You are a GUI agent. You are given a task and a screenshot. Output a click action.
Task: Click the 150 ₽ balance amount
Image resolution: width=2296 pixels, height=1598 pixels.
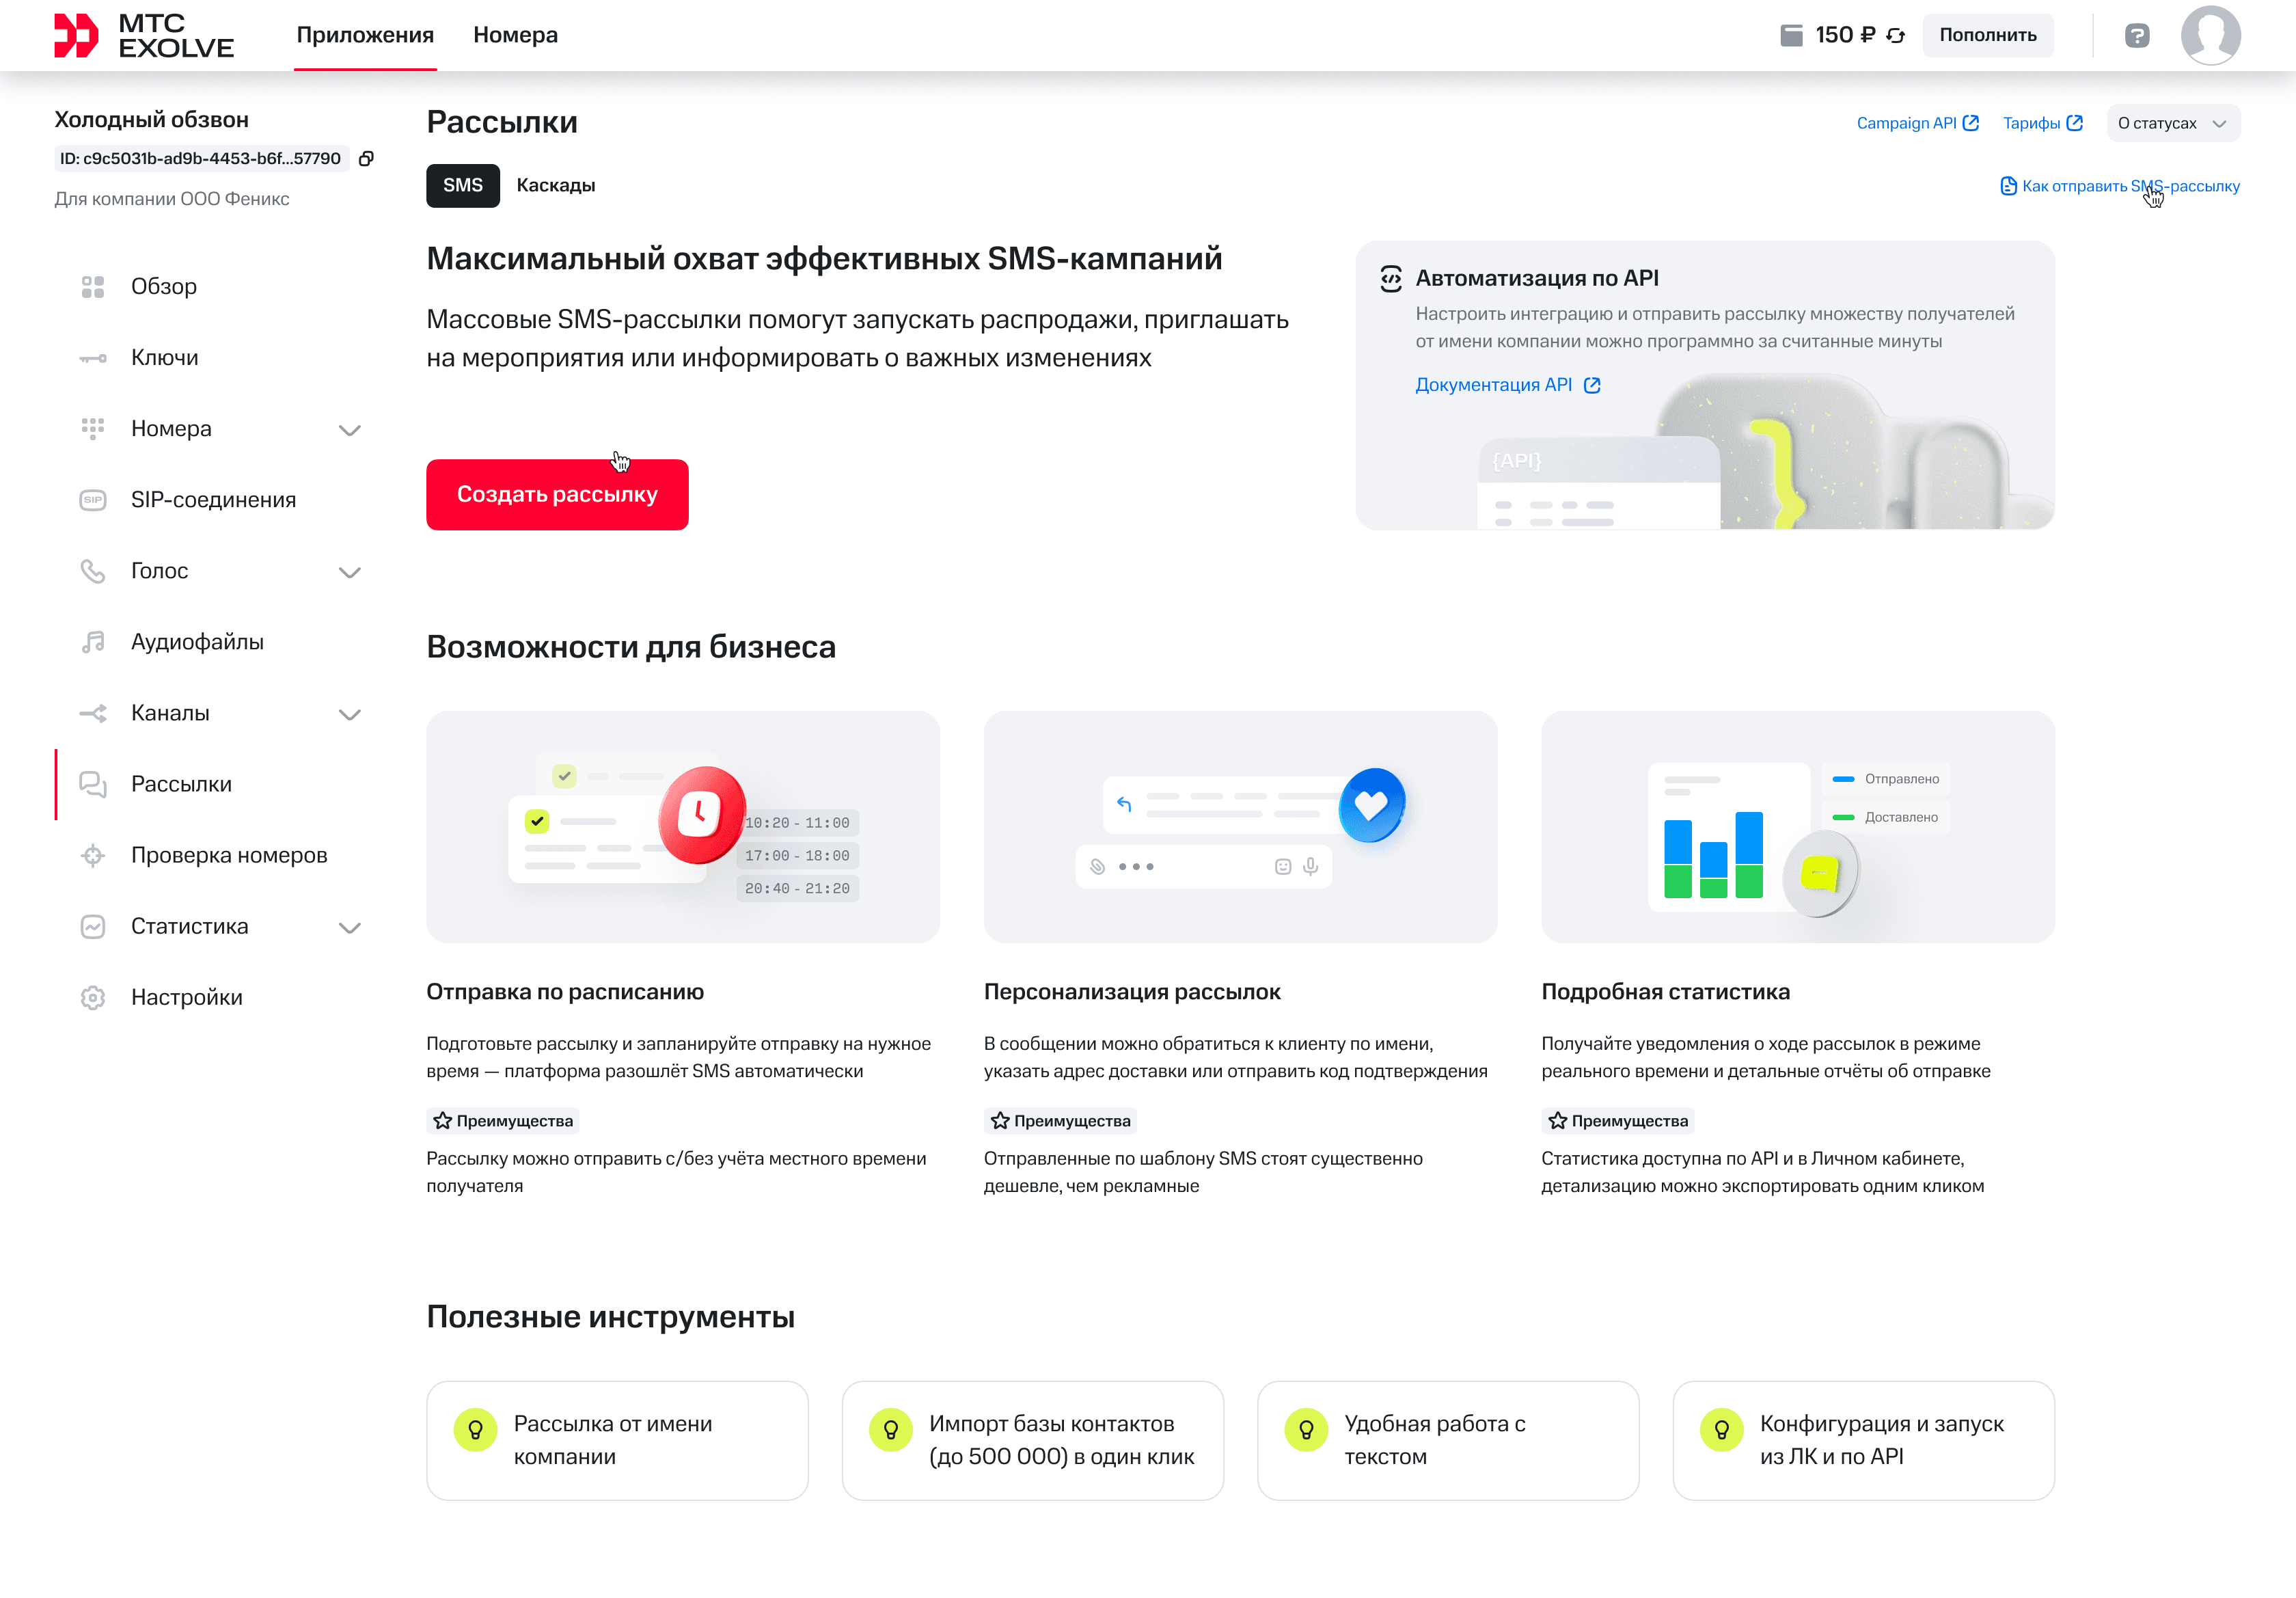[1845, 35]
